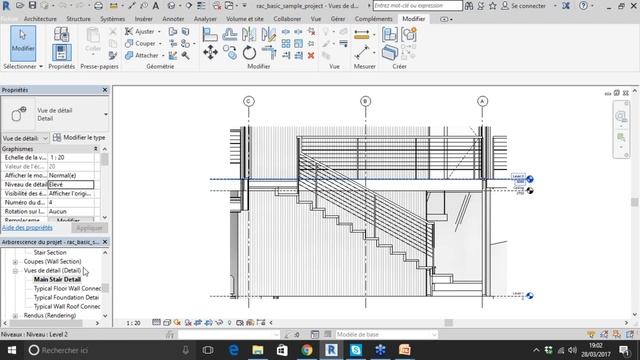Activate the Copier tool in Modifier panel
640x360 pixels.
pyautogui.click(x=230, y=52)
